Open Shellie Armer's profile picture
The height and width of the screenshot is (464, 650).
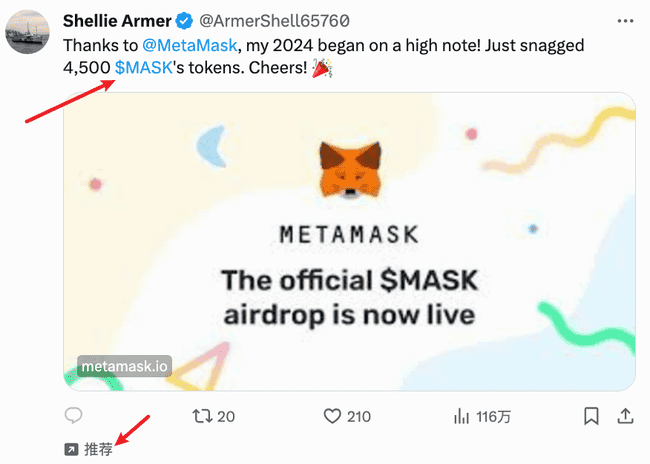click(x=29, y=32)
